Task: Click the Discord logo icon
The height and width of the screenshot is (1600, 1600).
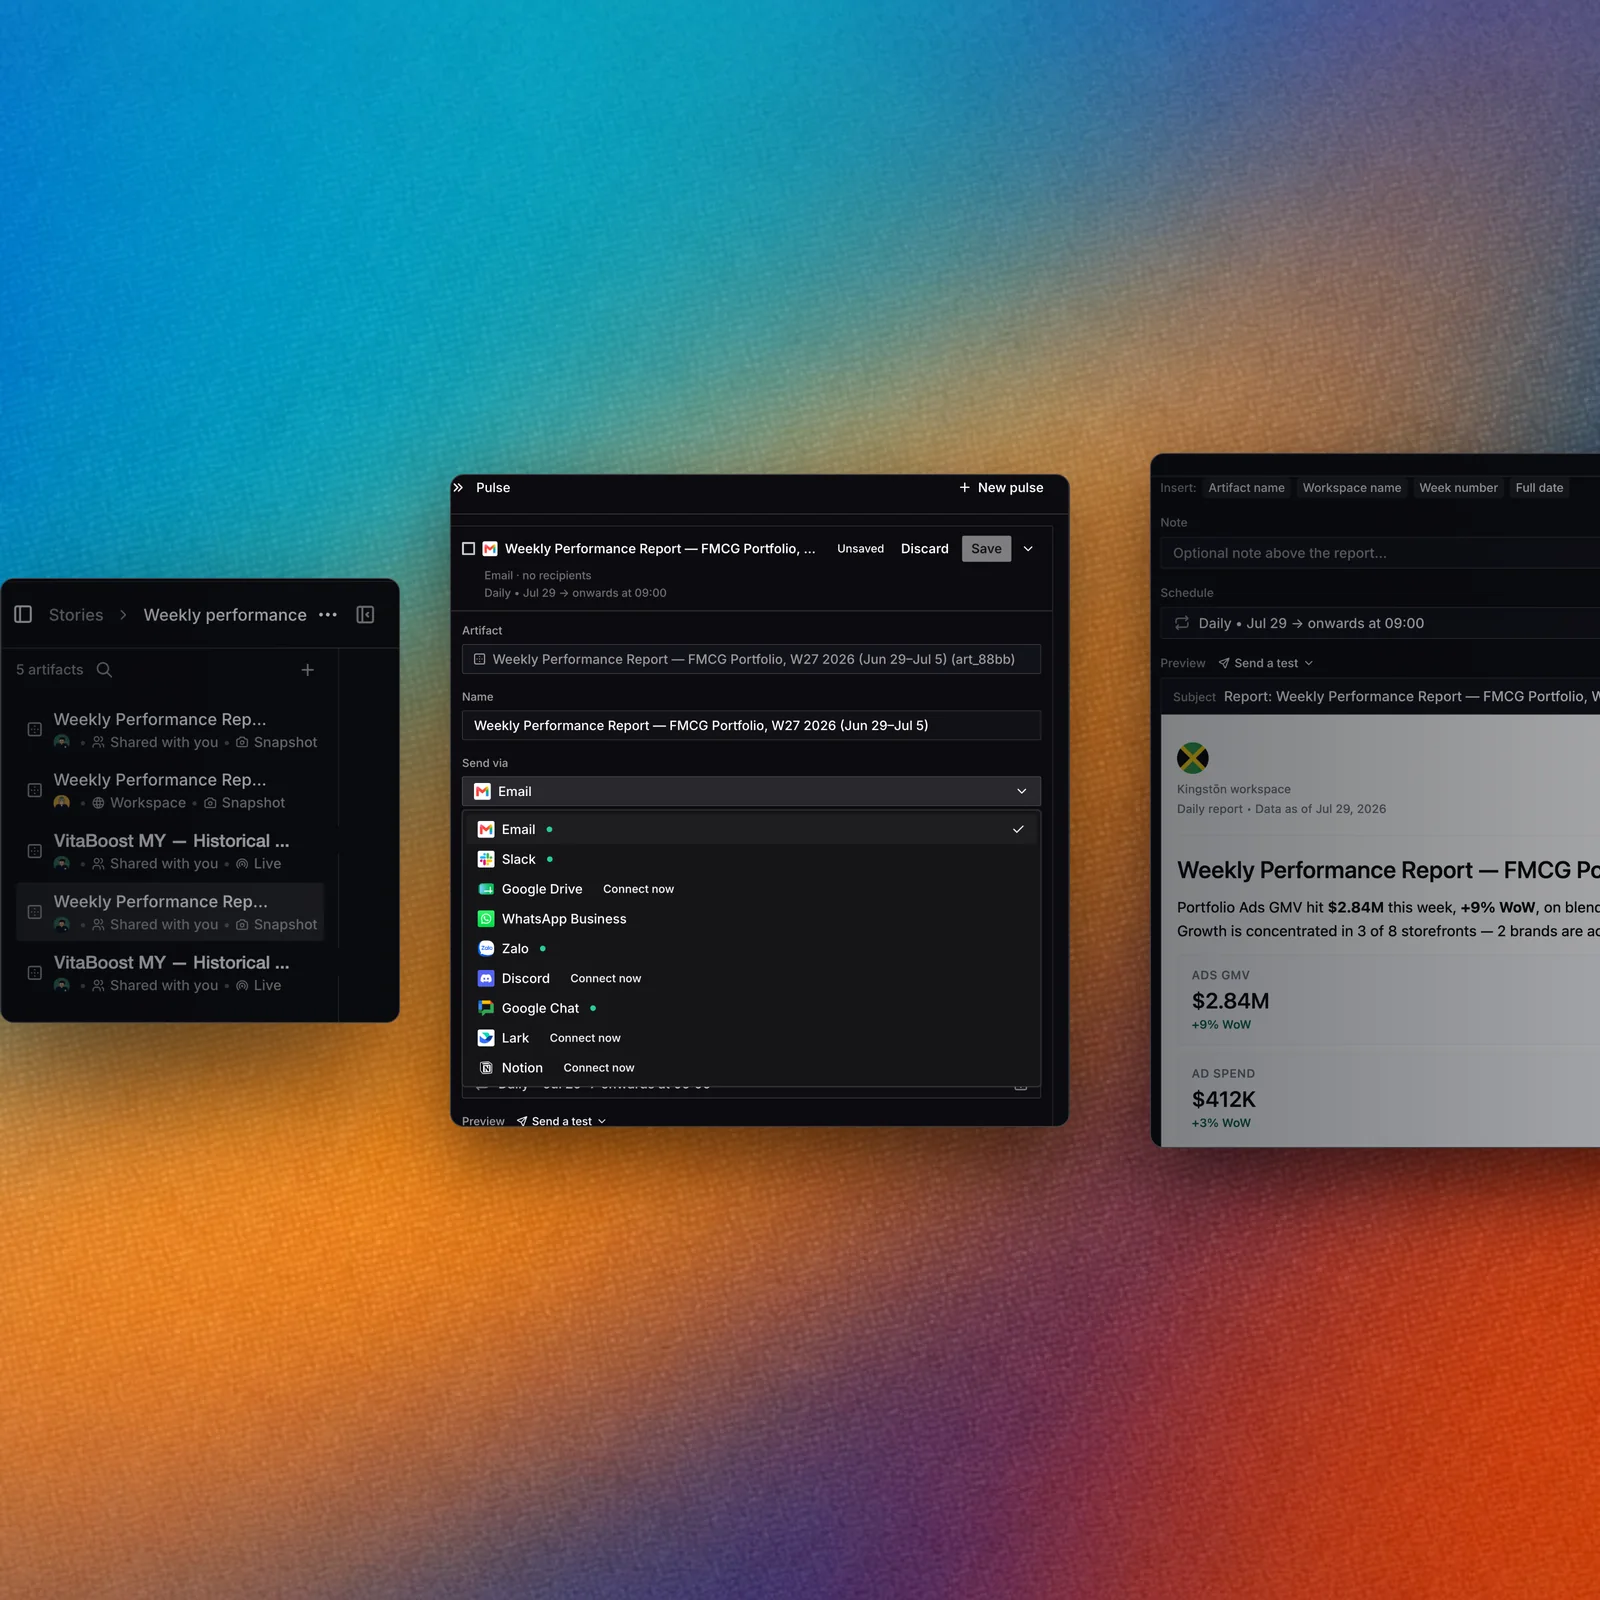Action: coord(486,978)
